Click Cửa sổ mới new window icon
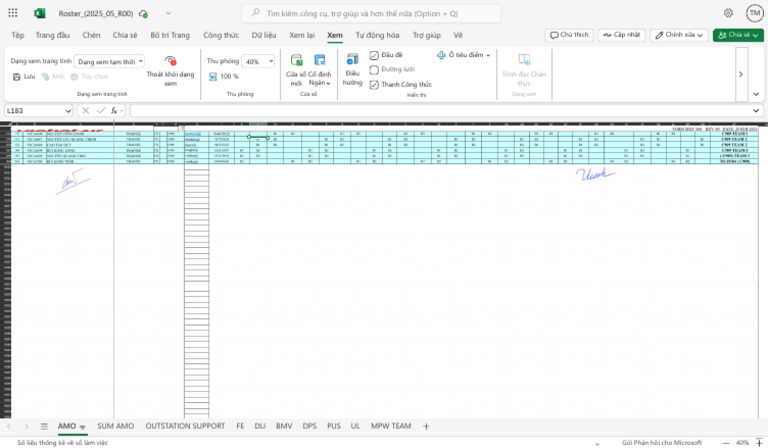Screen dimensions: 768x448 pyautogui.click(x=296, y=60)
